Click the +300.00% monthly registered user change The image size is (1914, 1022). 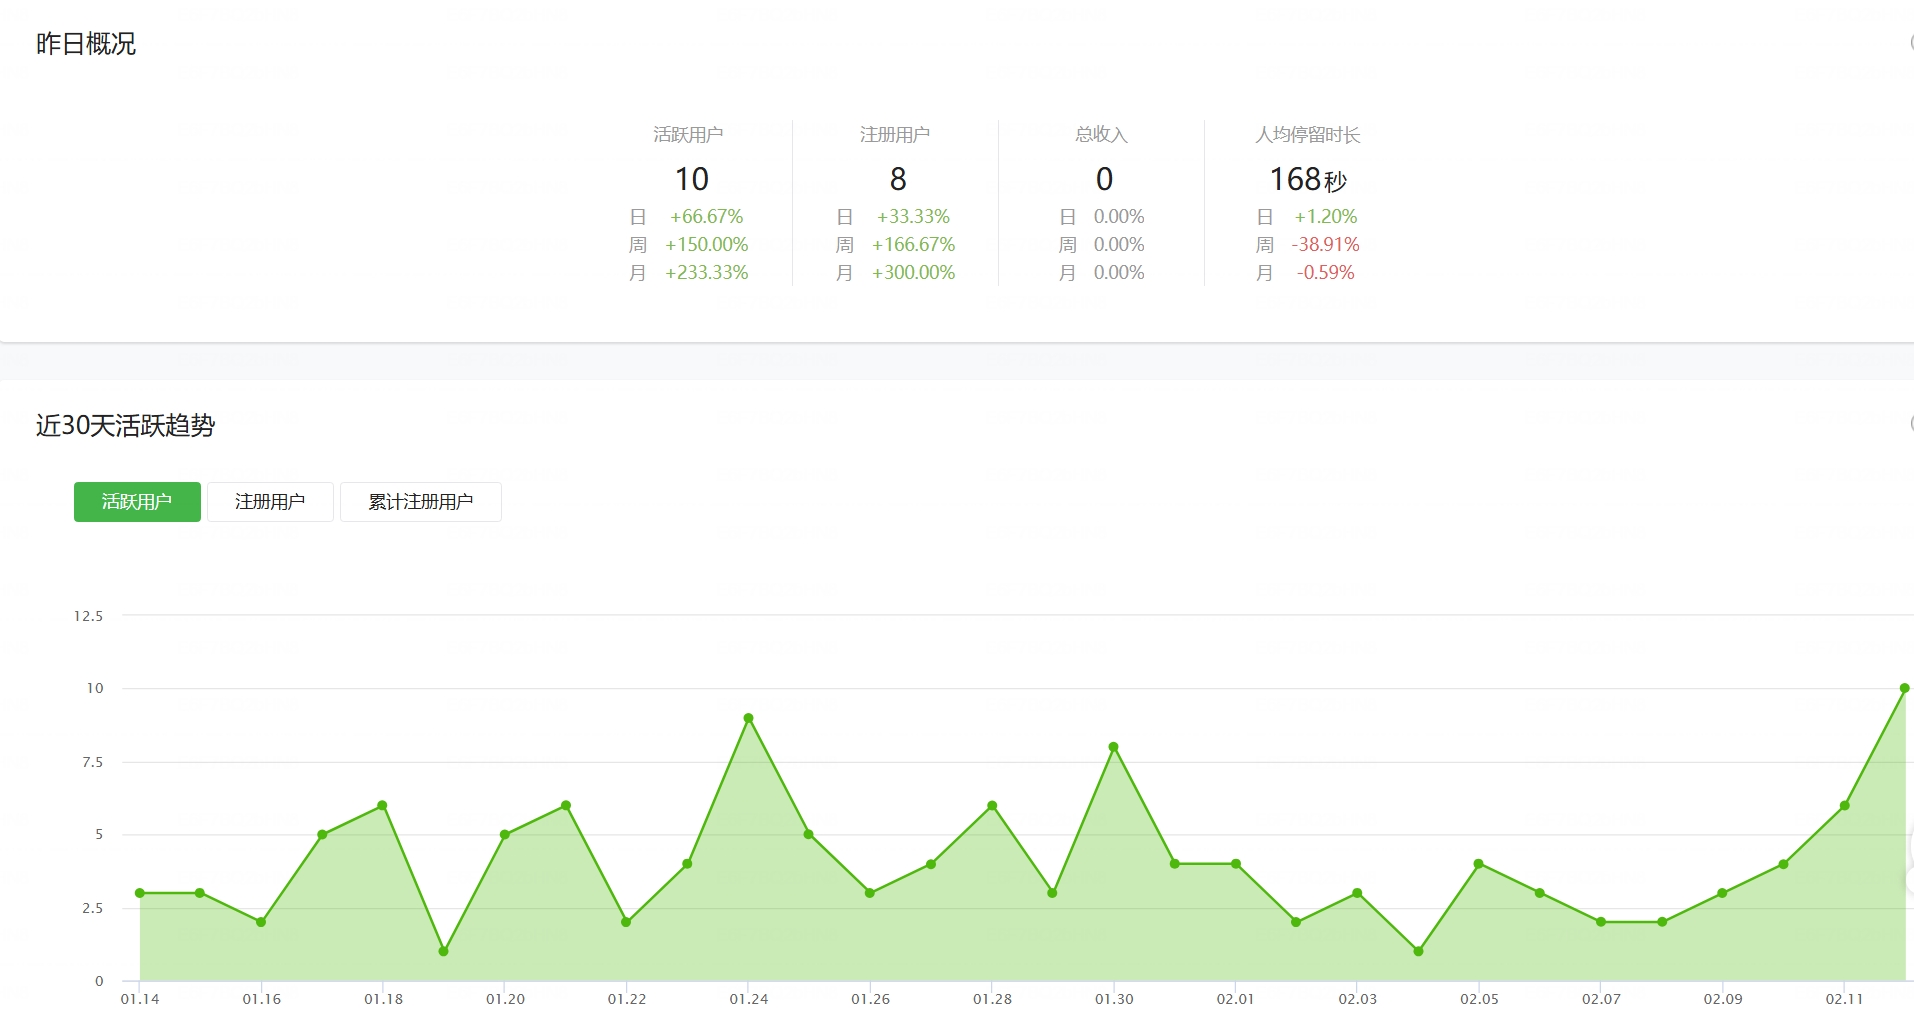click(913, 273)
